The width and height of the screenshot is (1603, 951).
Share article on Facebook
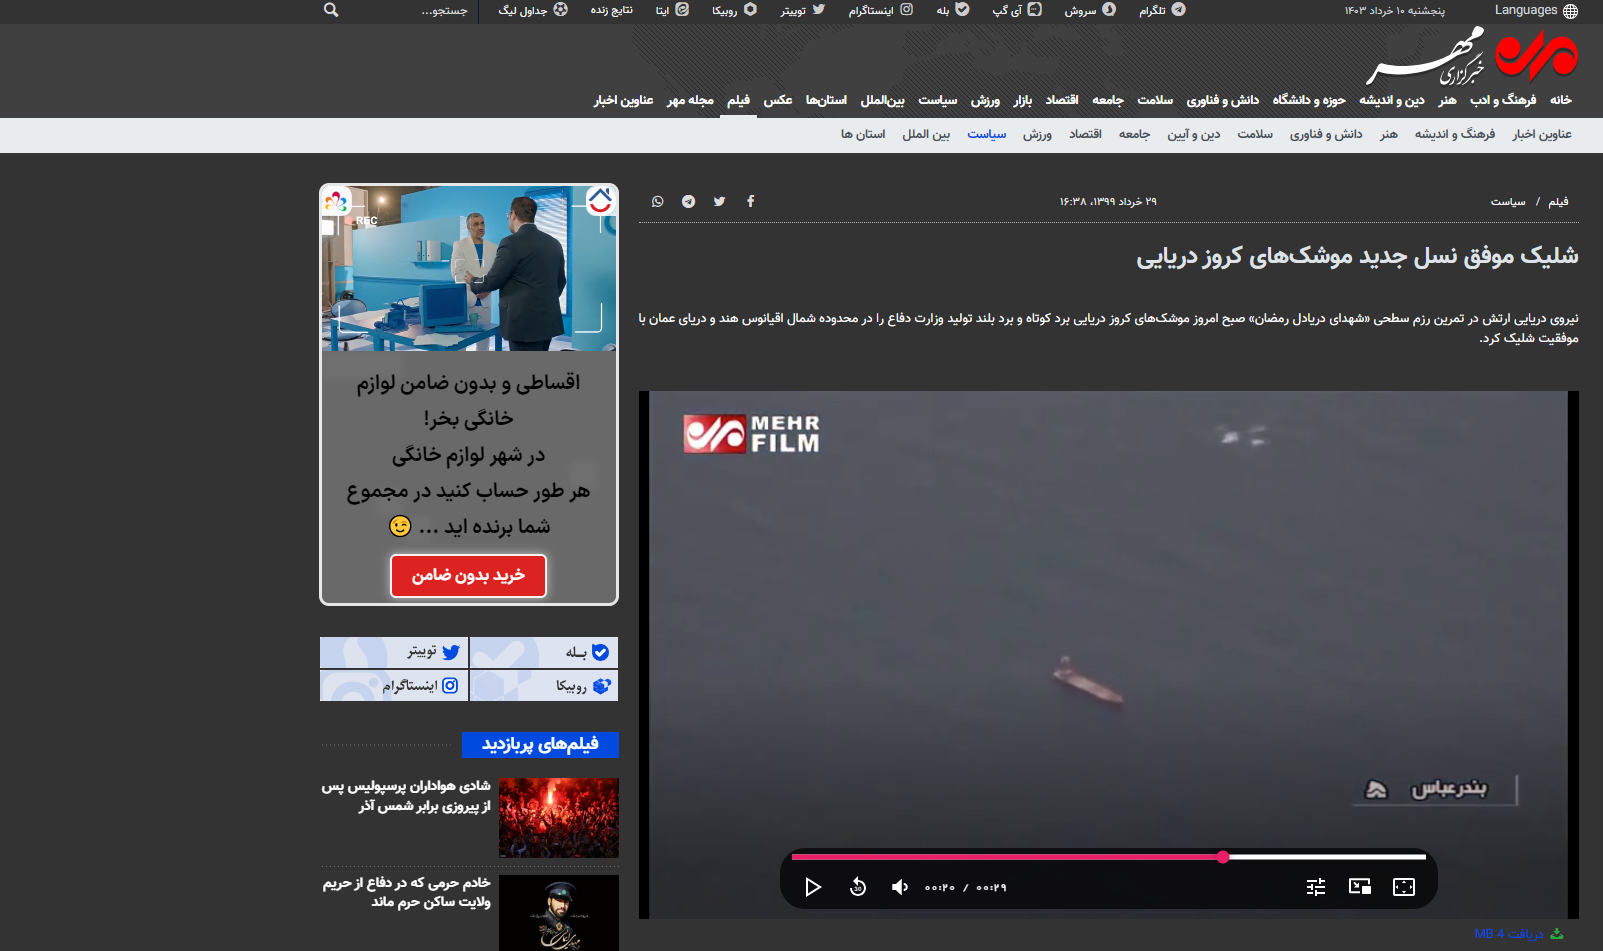750,202
